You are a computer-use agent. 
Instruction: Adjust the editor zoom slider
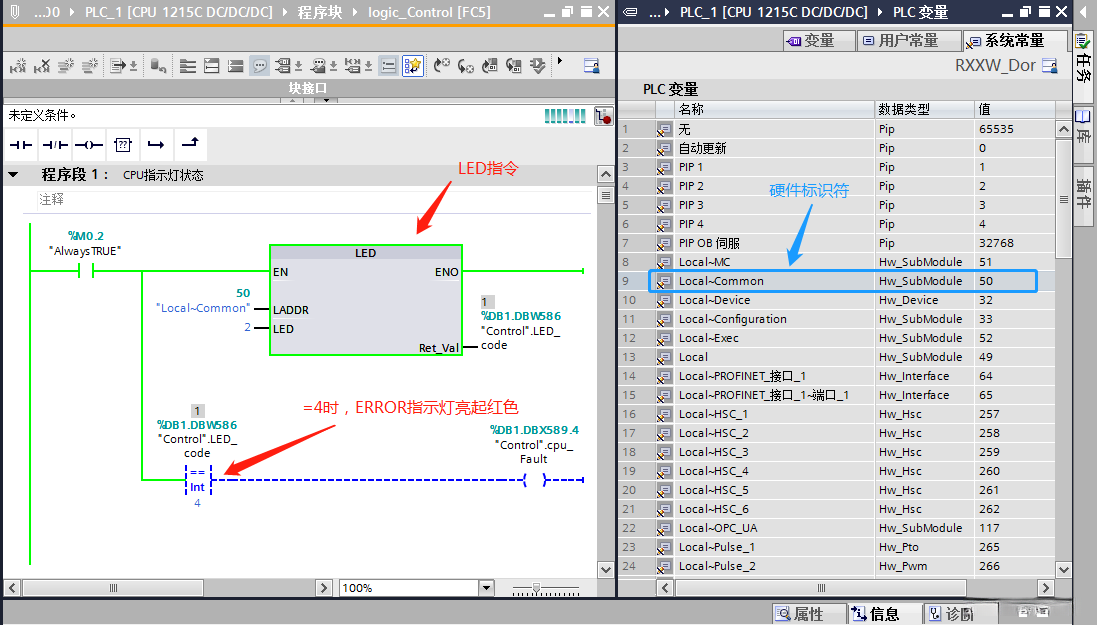point(537,588)
